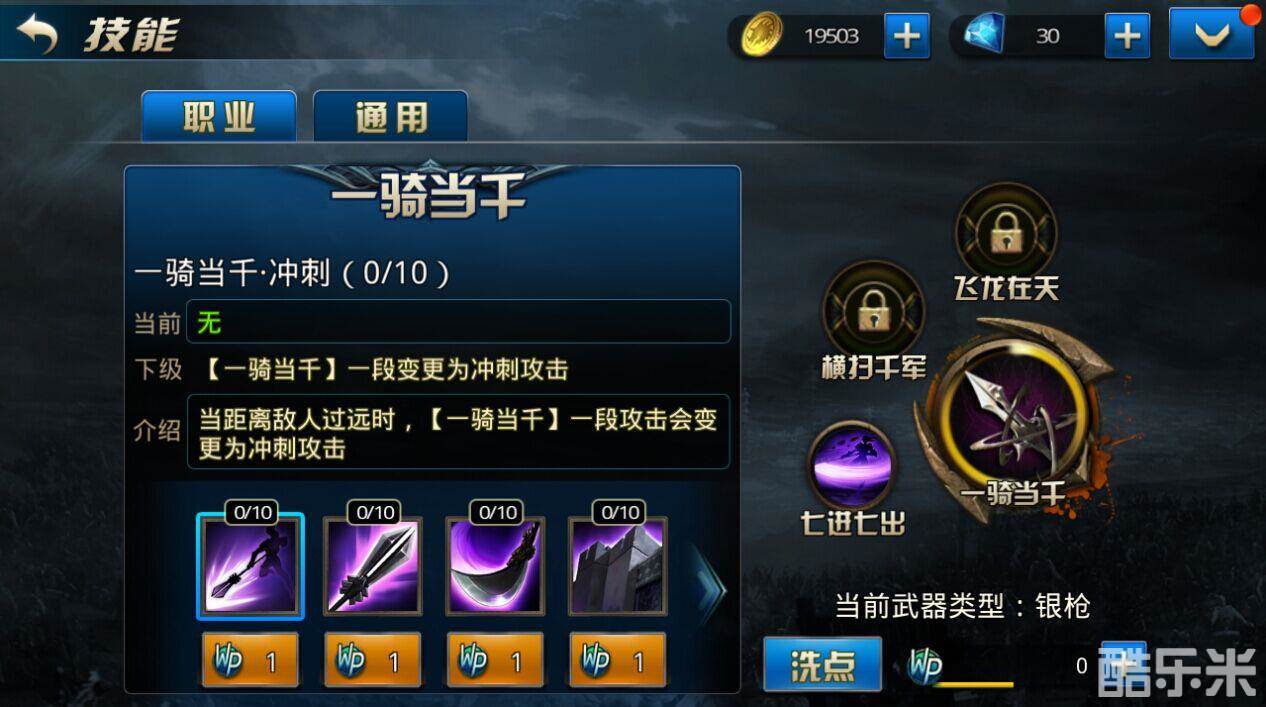Choose the purple spear tip sub-skill
Image resolution: width=1266 pixels, height=707 pixels.
click(373, 567)
